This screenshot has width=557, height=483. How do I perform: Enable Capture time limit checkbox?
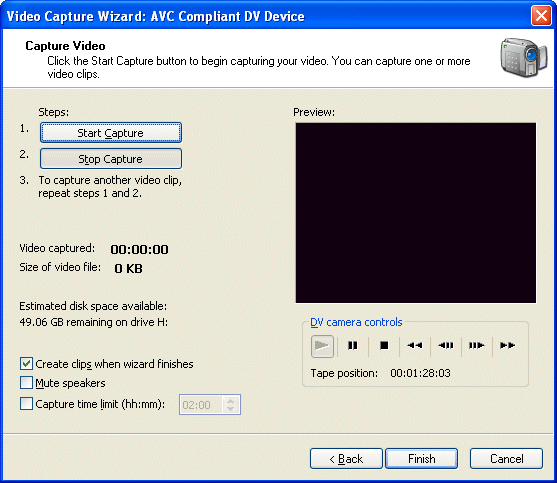pos(26,404)
